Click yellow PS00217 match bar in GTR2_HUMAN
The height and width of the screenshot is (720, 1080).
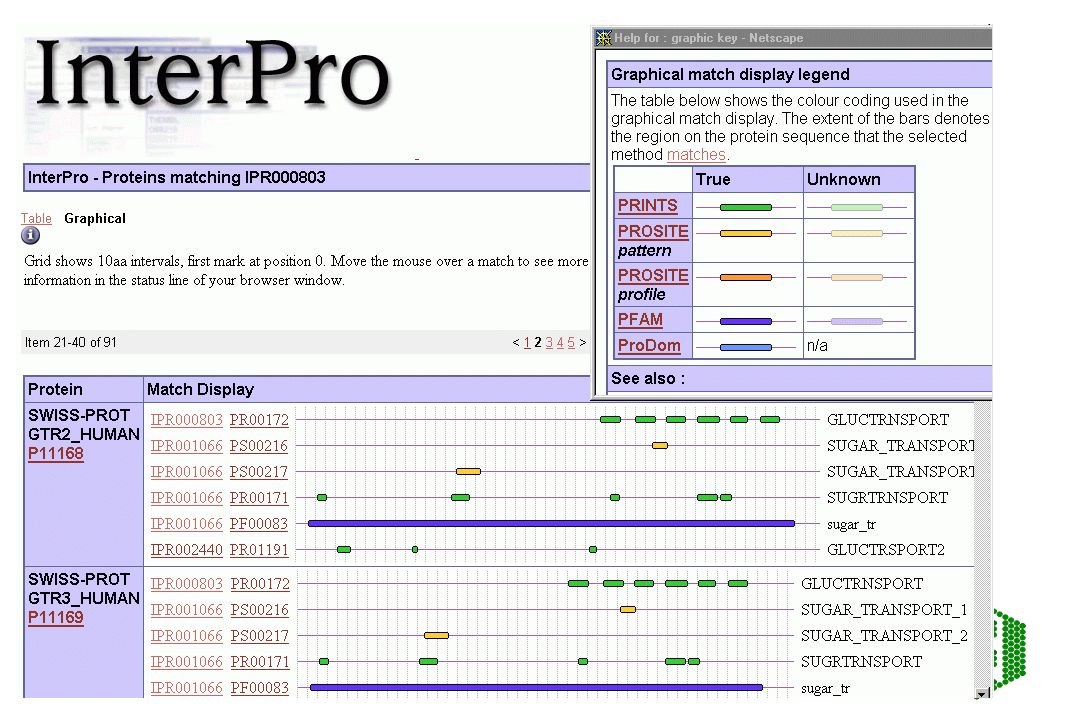468,471
